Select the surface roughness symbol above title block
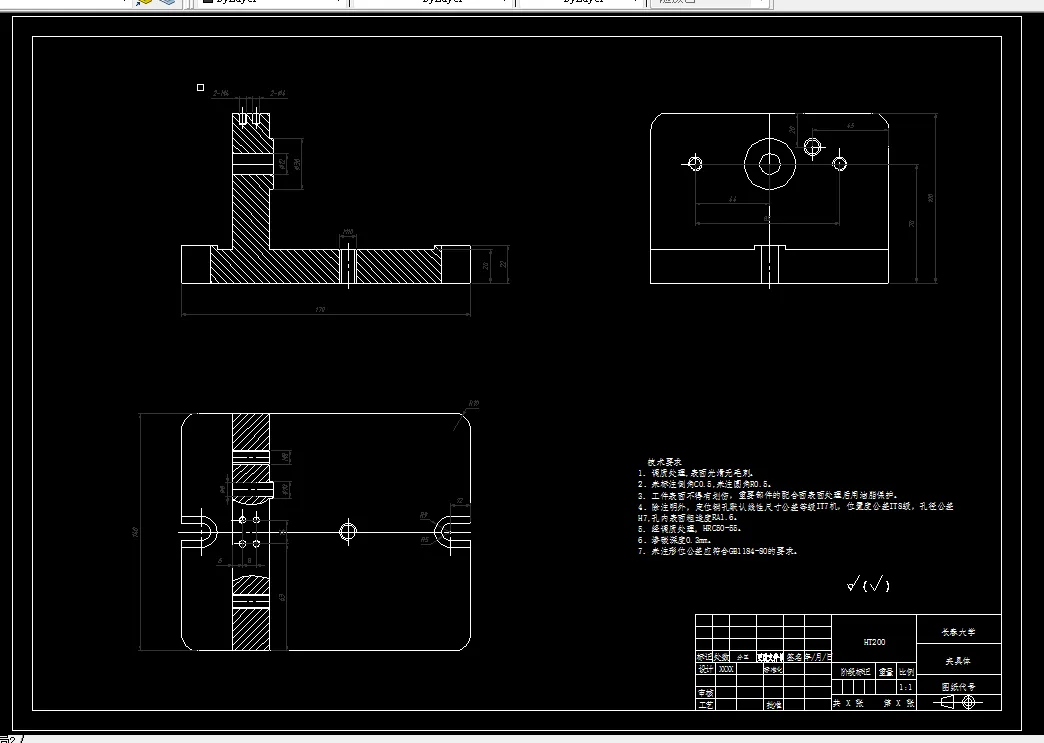The image size is (1044, 743). click(868, 584)
